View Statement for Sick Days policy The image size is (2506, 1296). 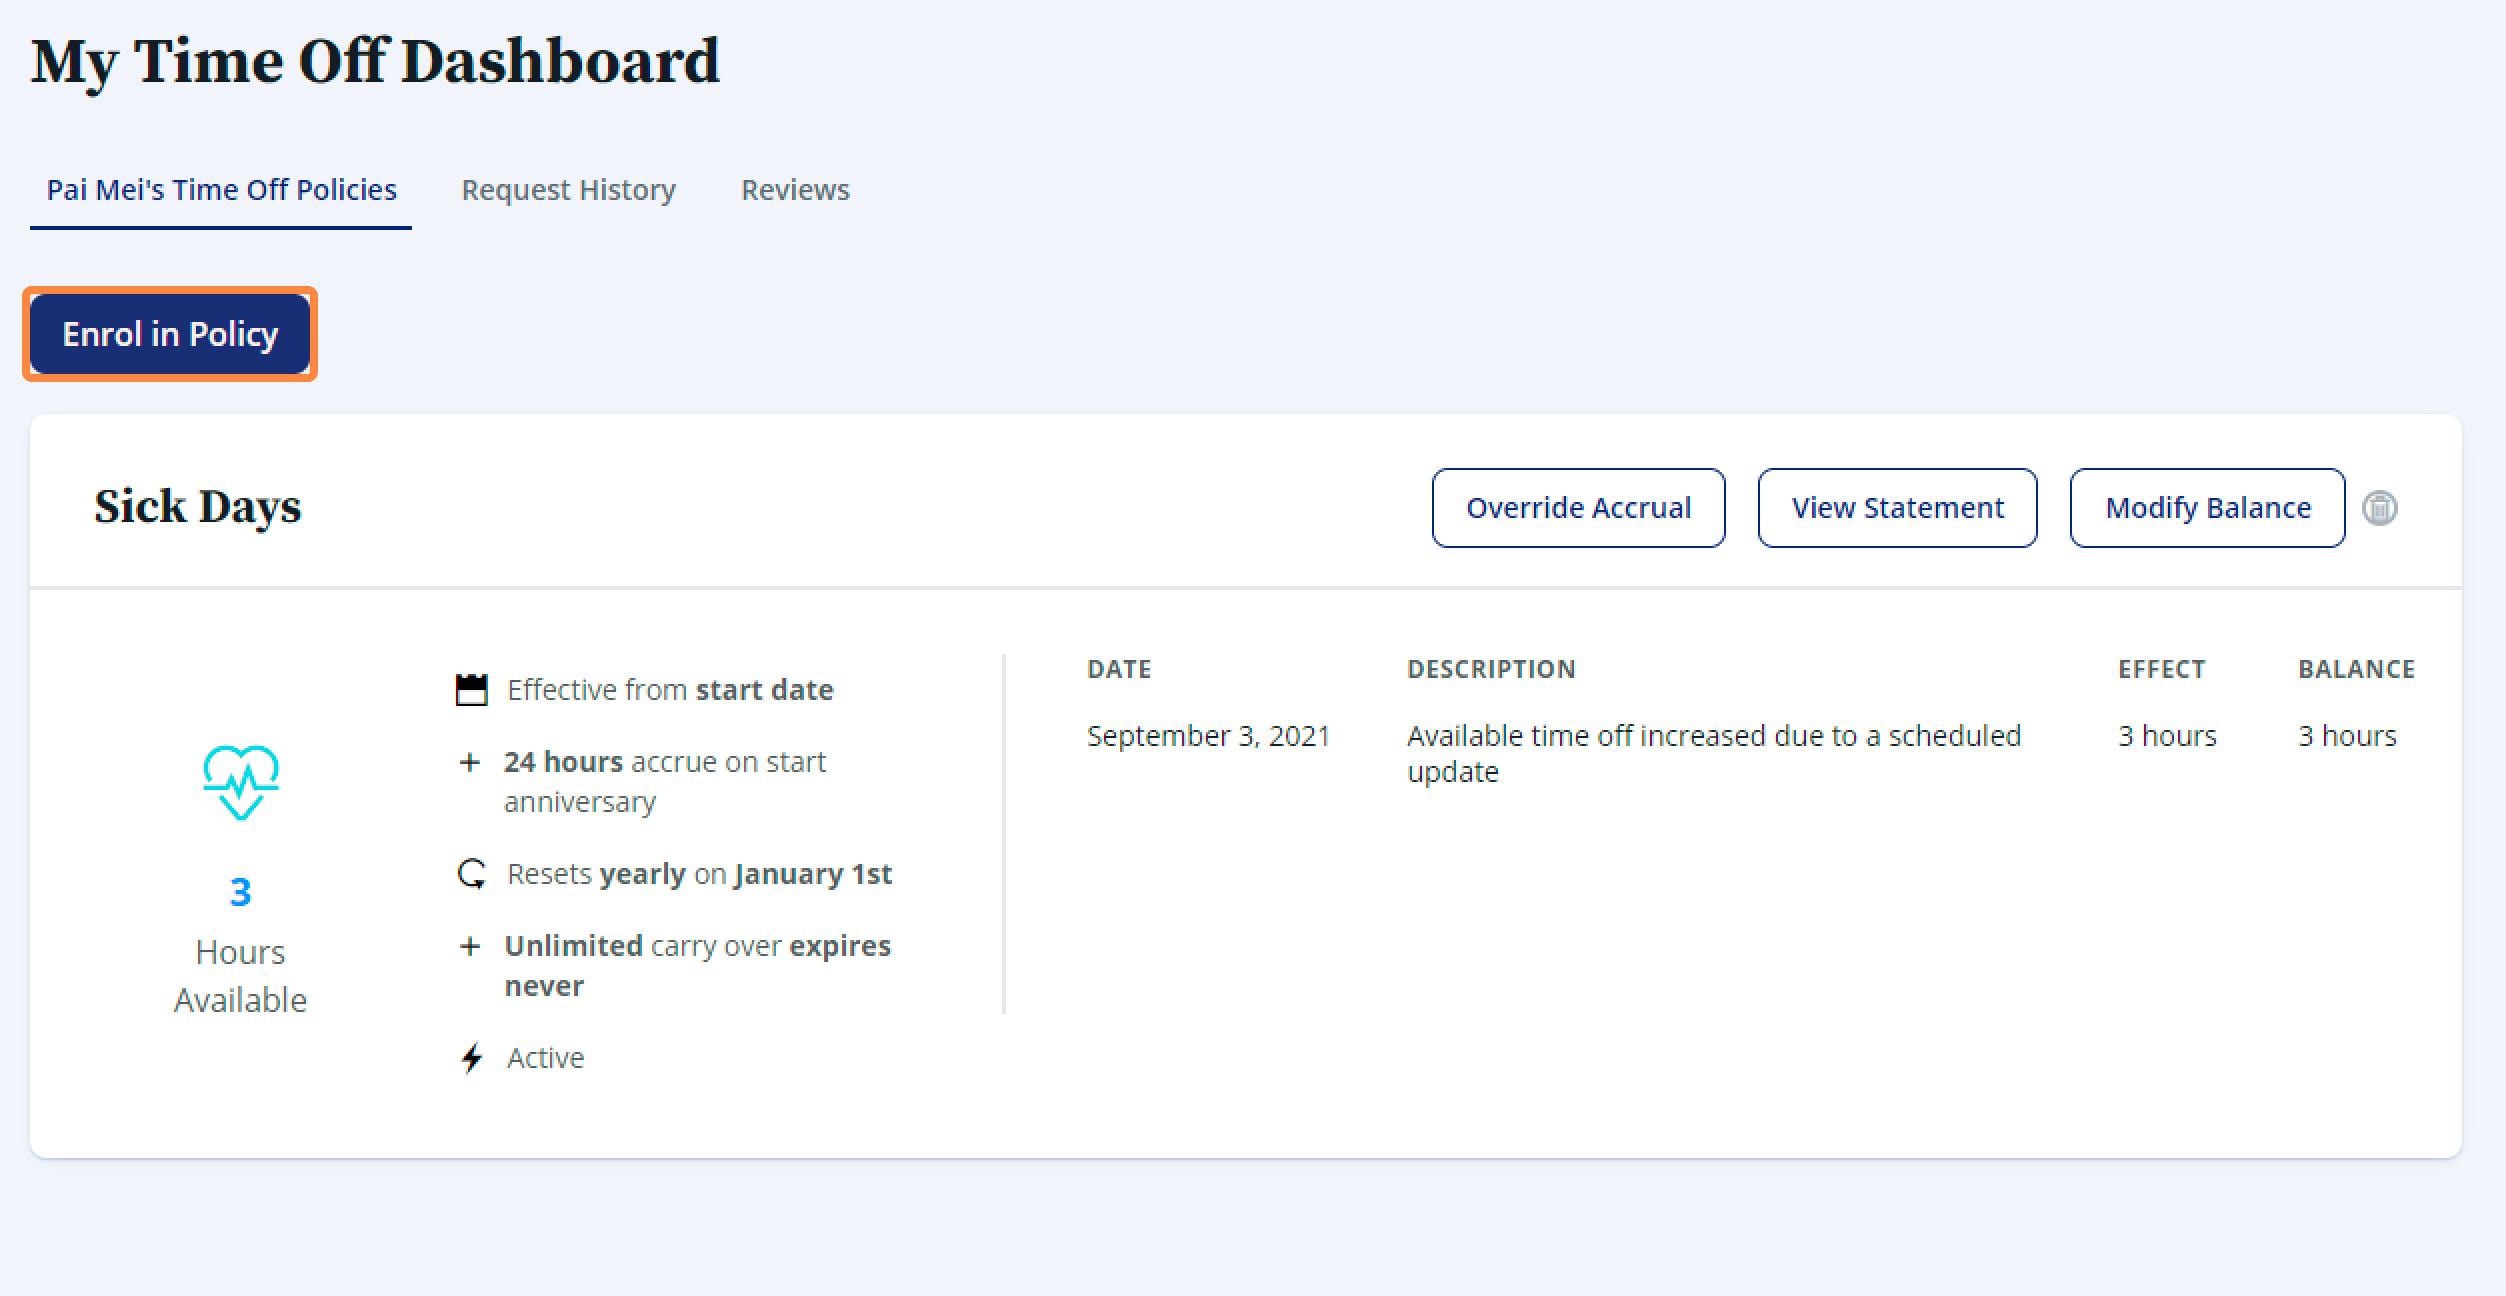[x=1897, y=508]
